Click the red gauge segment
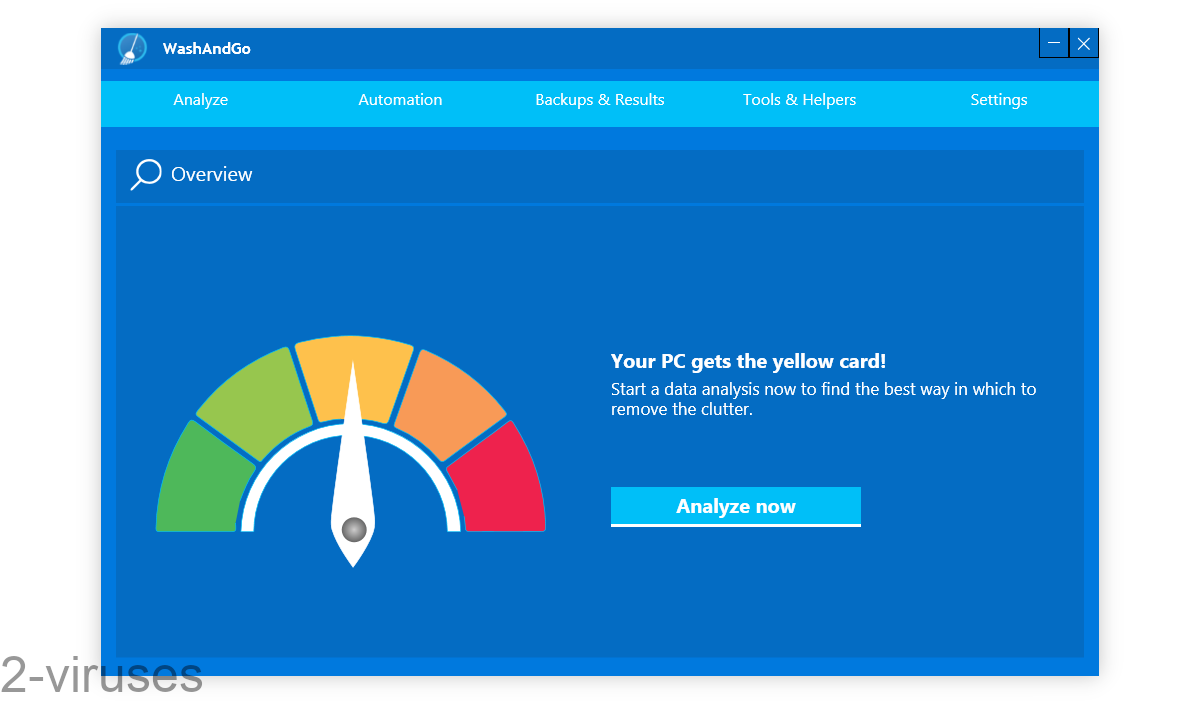 501,482
